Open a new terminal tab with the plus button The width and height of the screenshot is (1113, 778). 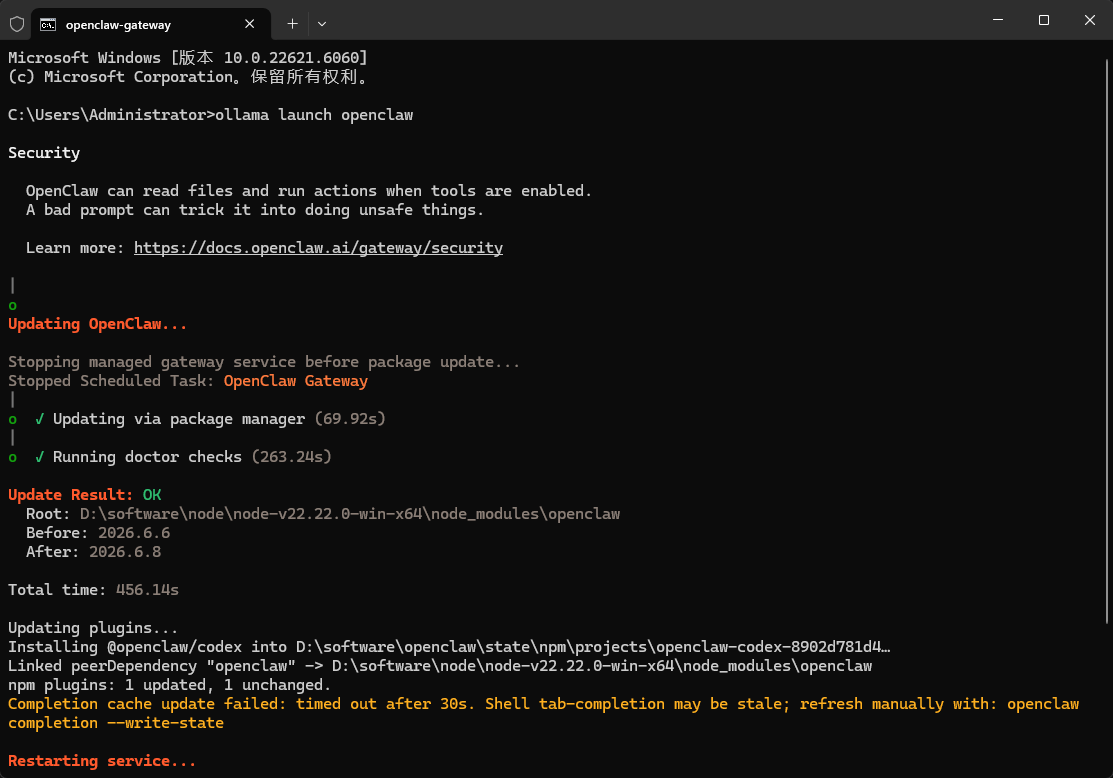pos(292,24)
